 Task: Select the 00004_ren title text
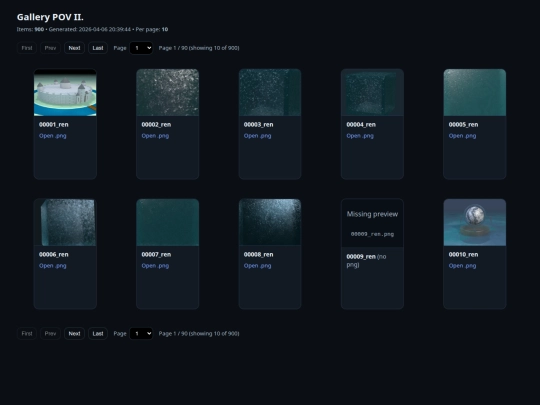point(361,125)
